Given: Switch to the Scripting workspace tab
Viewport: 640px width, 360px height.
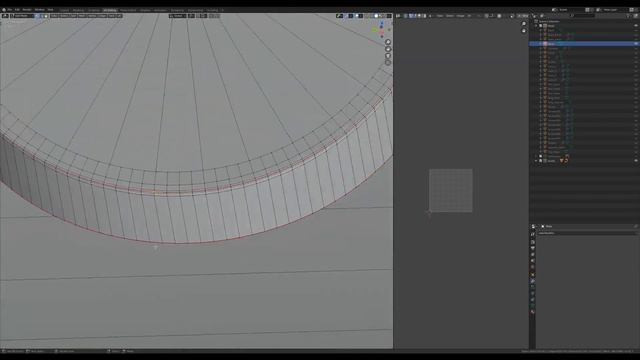Looking at the screenshot, I should (x=212, y=10).
